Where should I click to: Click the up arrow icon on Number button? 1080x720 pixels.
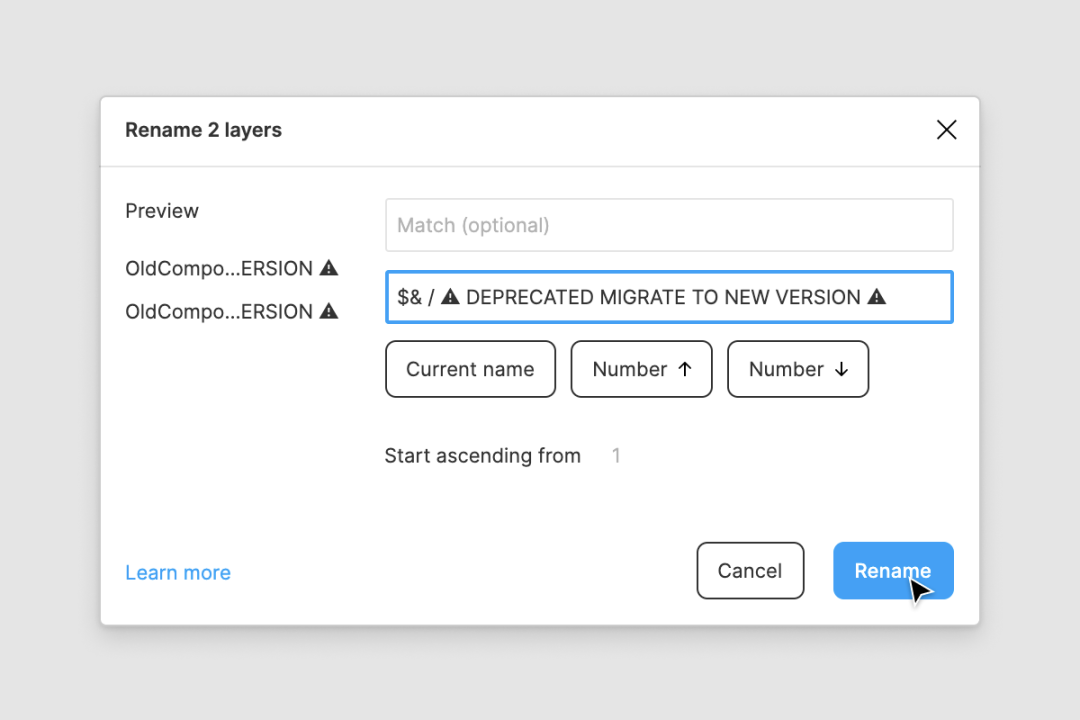[685, 369]
